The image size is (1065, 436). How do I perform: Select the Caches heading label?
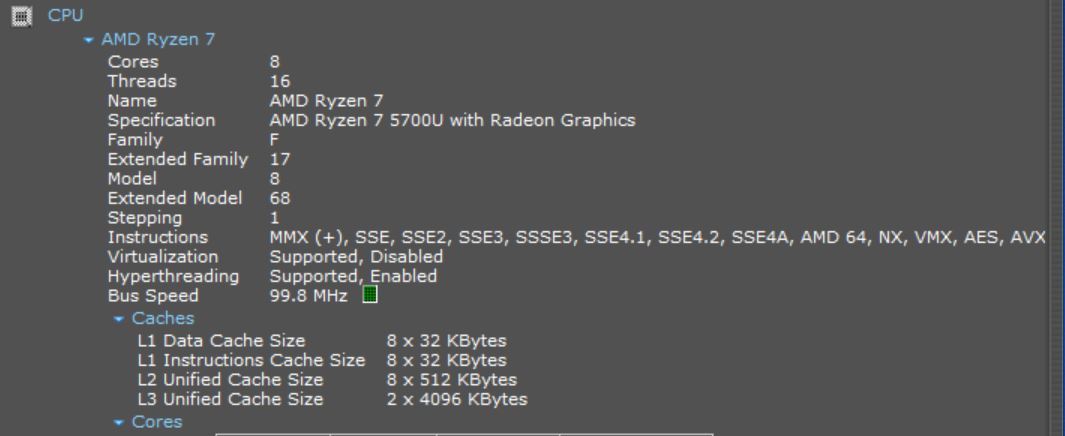click(x=163, y=318)
